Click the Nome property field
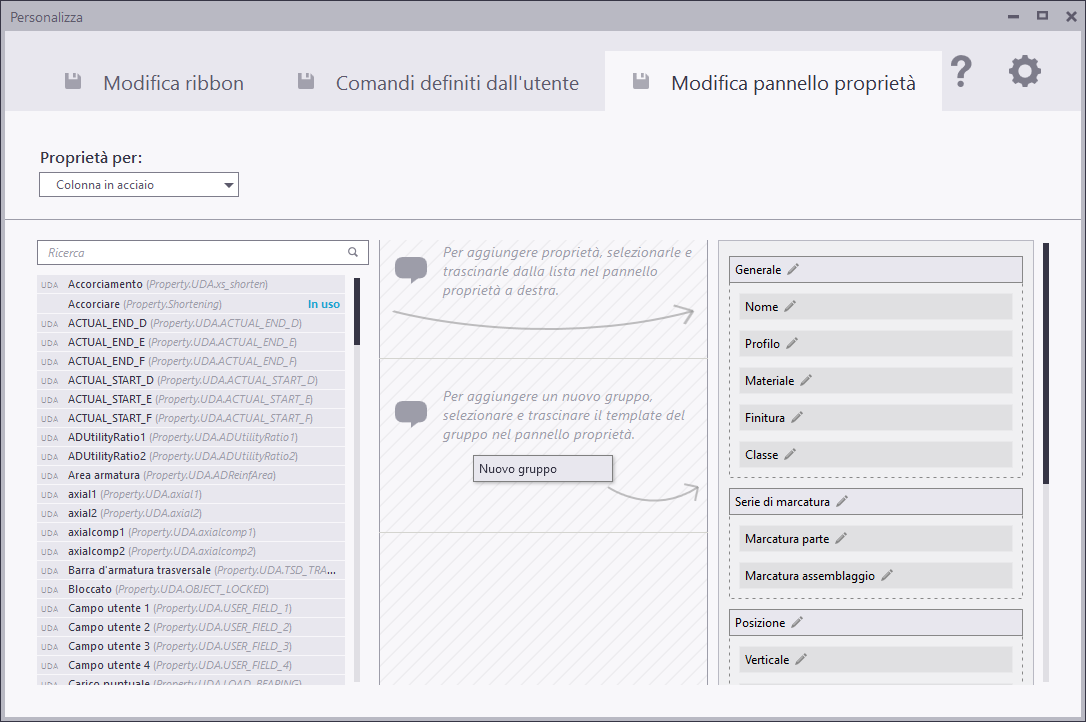Screen dimensions: 1086x722 [875, 306]
